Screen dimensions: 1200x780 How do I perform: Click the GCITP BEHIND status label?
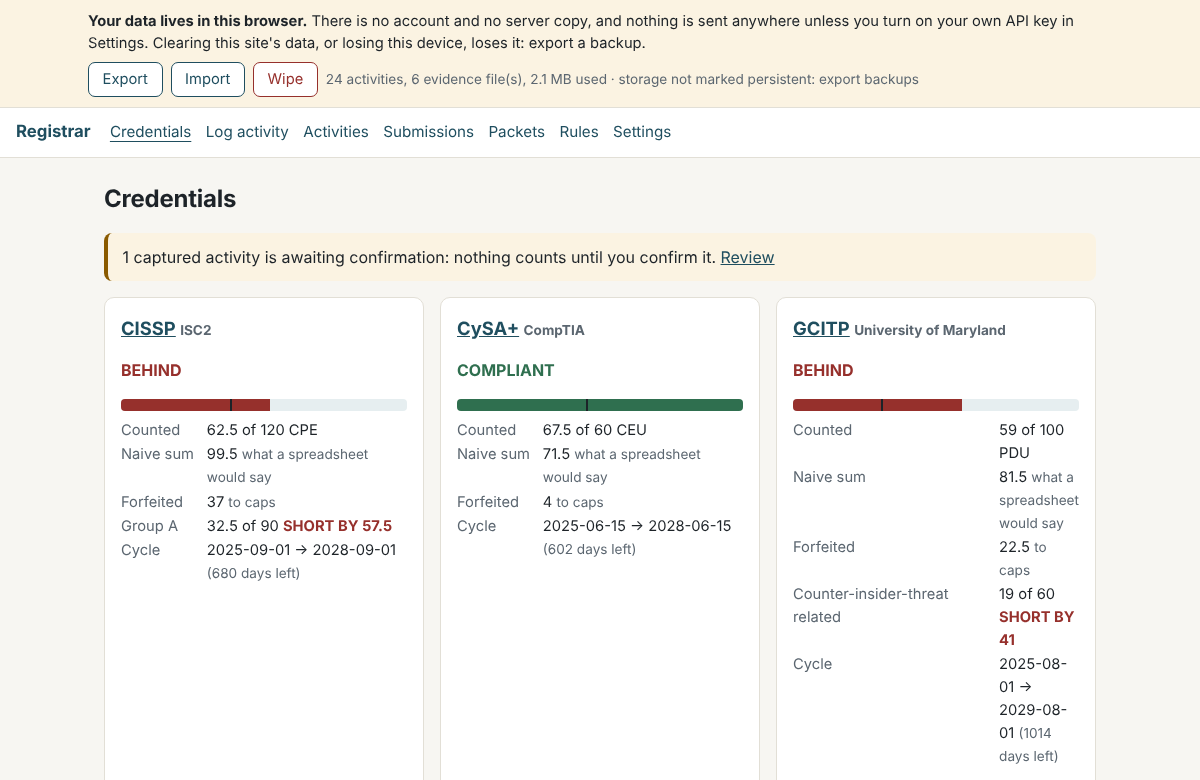tap(823, 370)
